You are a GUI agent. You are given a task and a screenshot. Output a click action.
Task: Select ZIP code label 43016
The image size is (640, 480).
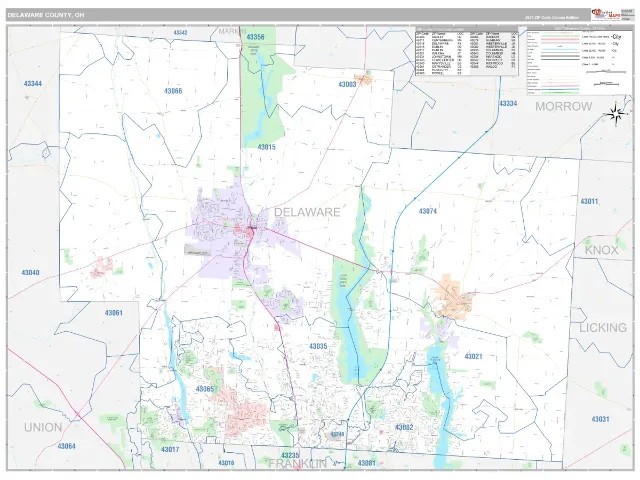[x=226, y=463]
